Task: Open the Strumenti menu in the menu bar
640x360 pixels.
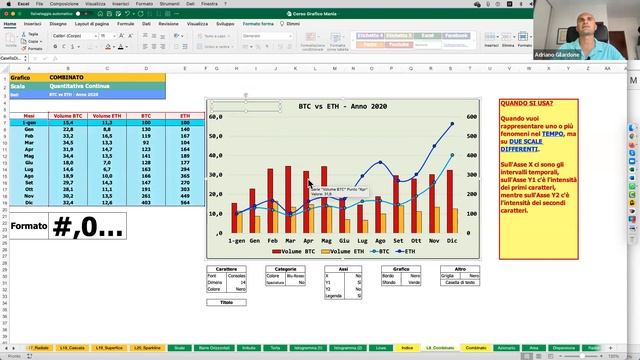Action: (x=169, y=4)
